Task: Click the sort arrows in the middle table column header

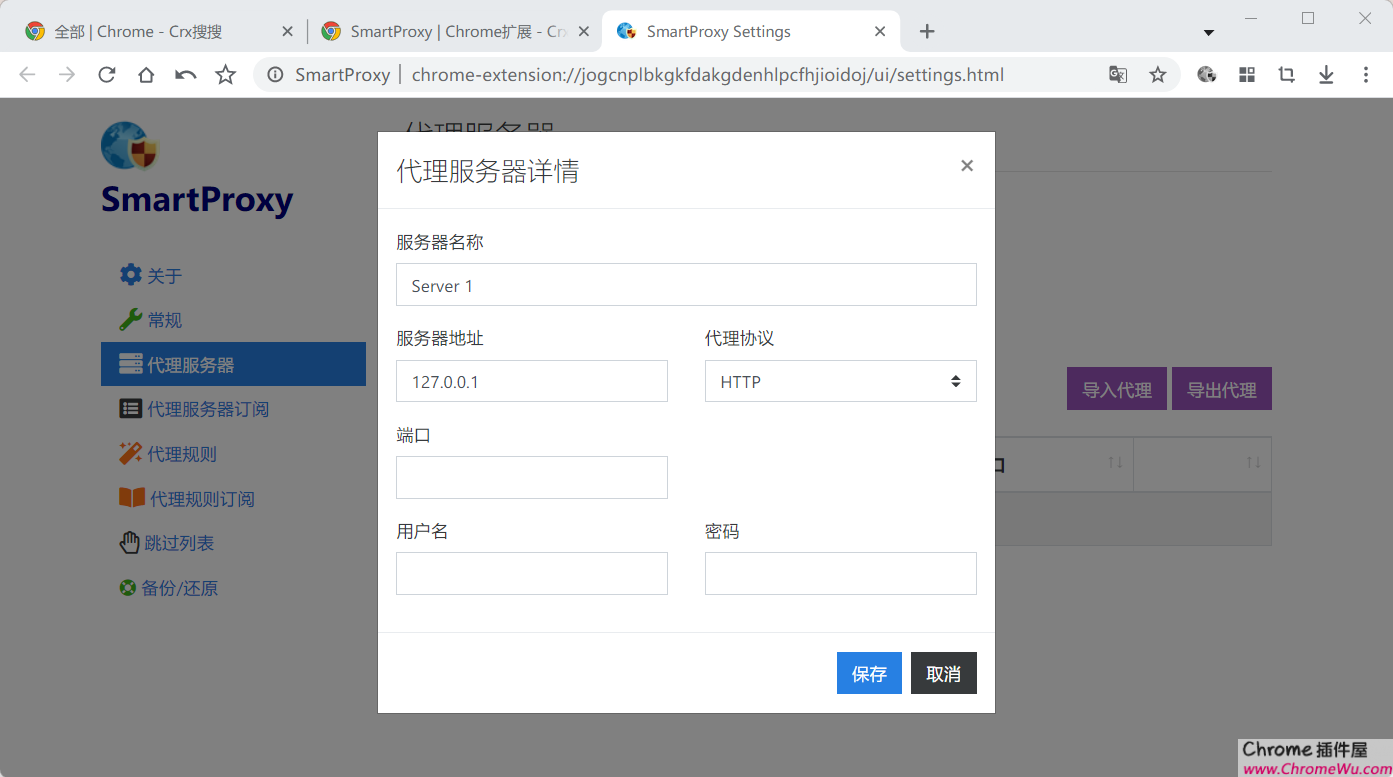Action: (1115, 462)
